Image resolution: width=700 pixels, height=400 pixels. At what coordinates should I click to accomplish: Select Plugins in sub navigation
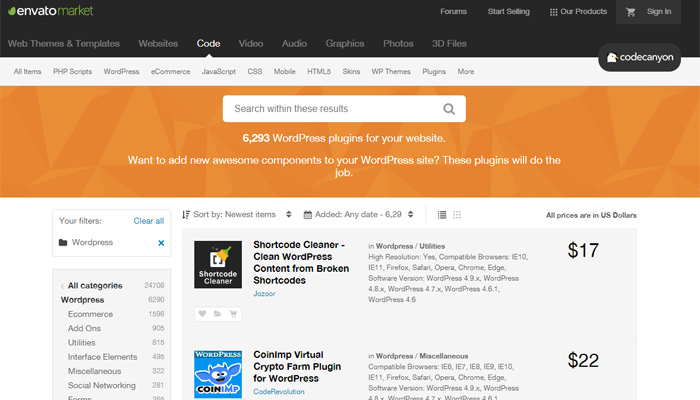tap(434, 71)
